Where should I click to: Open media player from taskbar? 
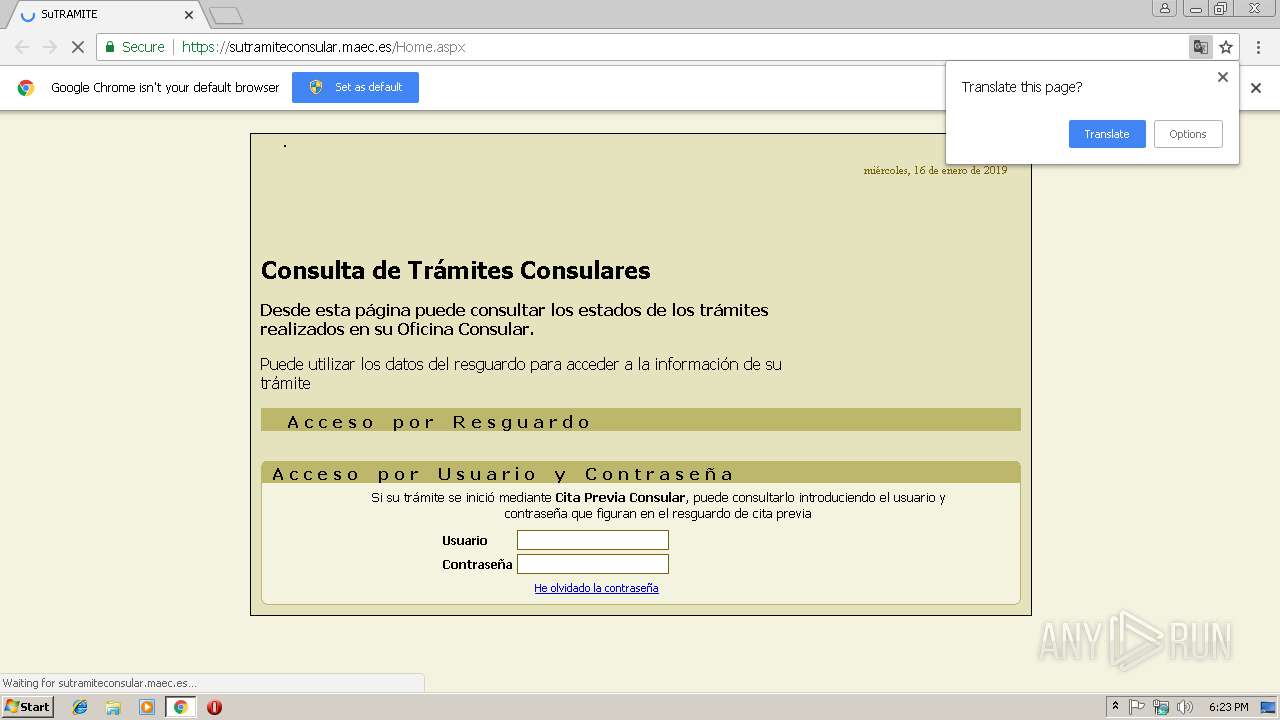click(x=147, y=707)
